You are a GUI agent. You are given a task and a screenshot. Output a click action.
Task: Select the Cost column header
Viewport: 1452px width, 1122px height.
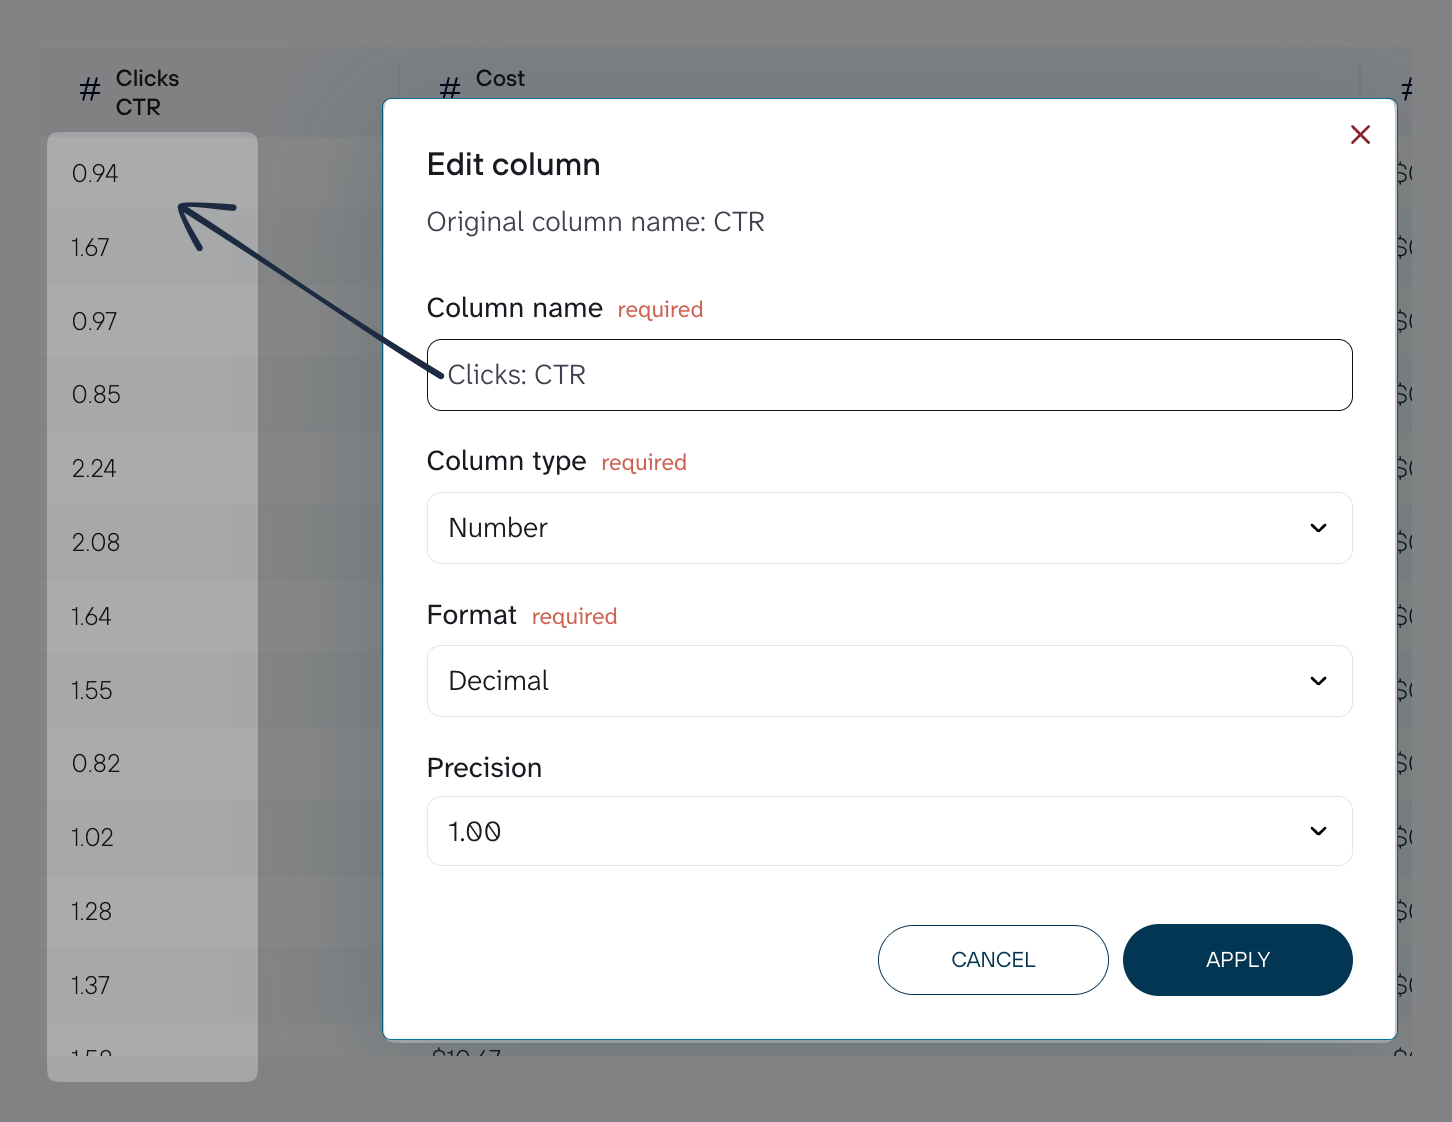[x=500, y=78]
